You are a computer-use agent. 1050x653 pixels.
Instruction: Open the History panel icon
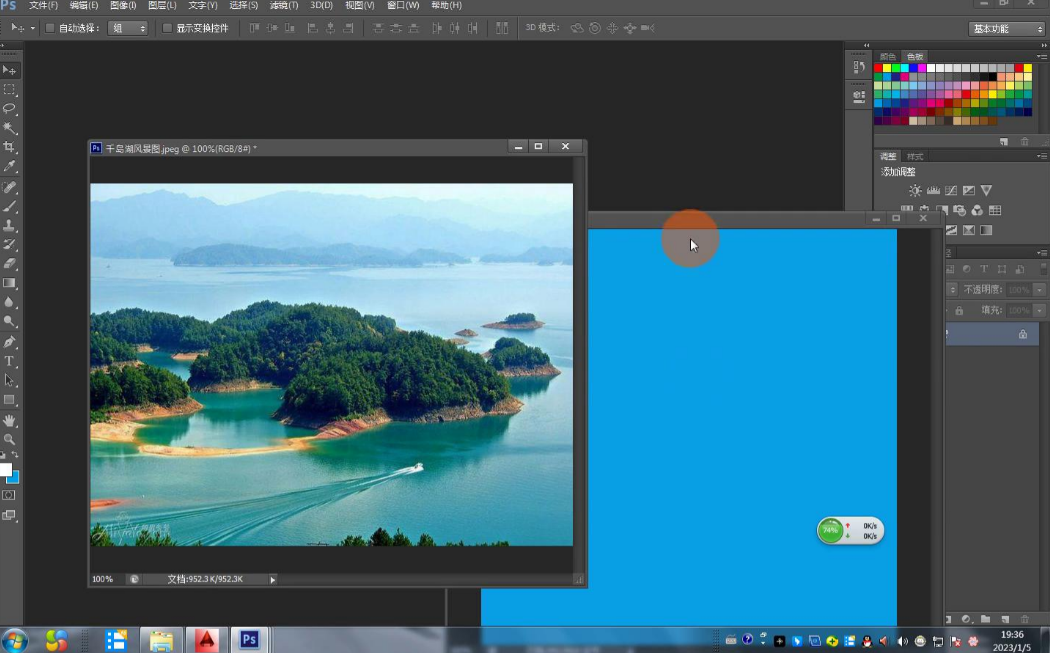tap(859, 67)
